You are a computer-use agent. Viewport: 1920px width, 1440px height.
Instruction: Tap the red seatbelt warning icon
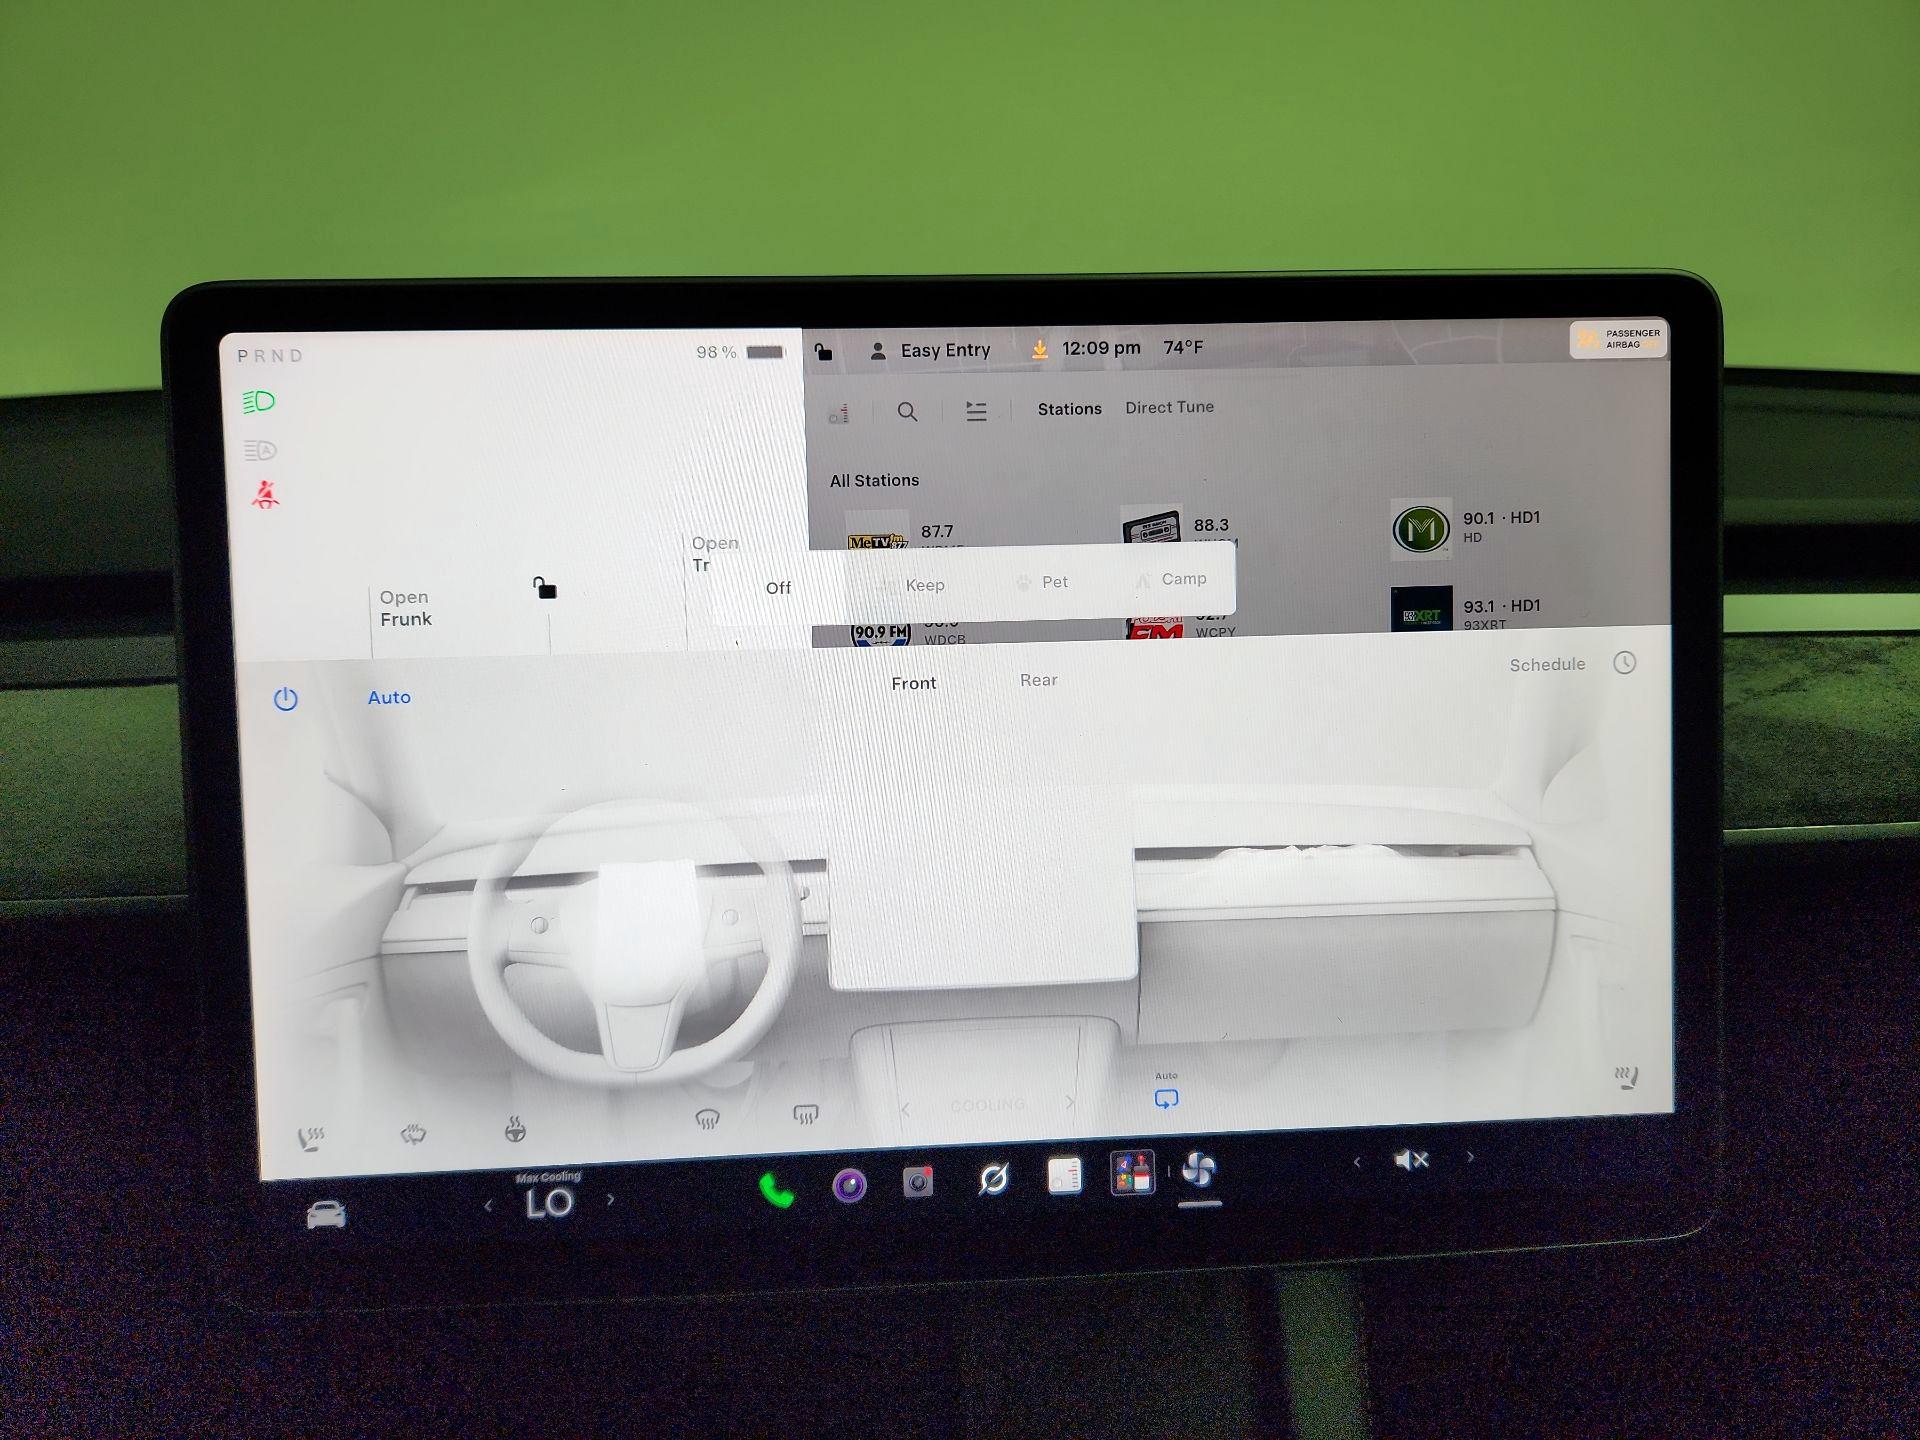265,495
